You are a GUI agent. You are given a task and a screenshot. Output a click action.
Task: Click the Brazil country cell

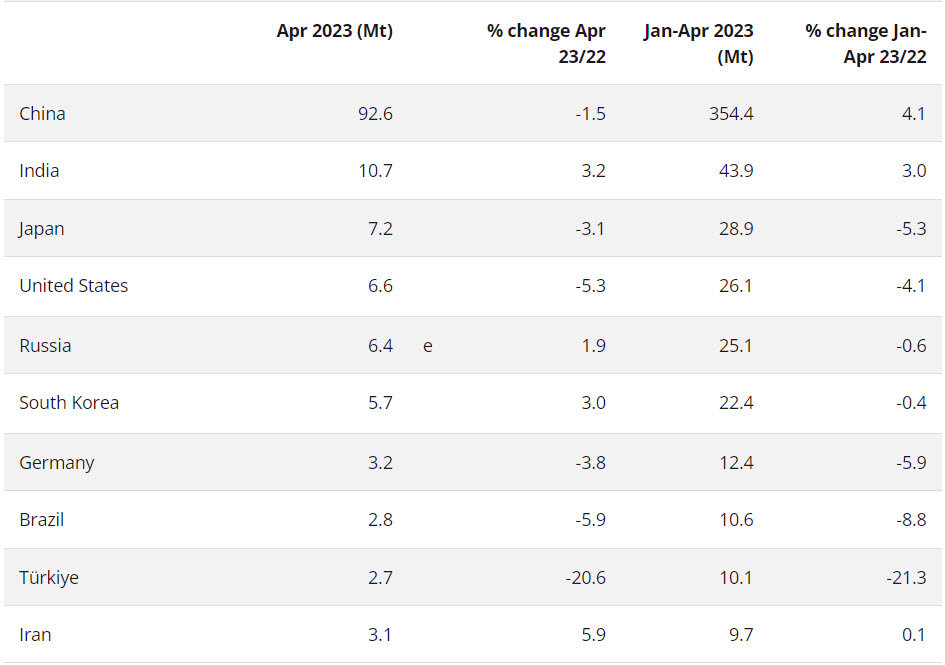41,520
